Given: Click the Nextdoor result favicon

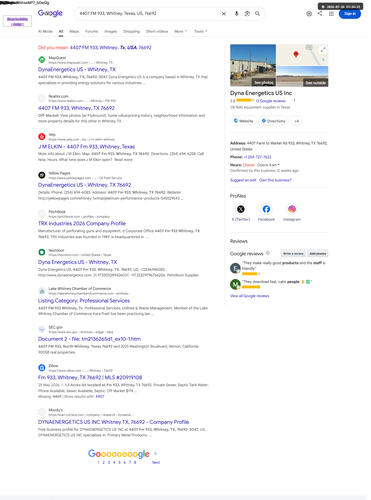Looking at the screenshot, I should click(x=42, y=252).
